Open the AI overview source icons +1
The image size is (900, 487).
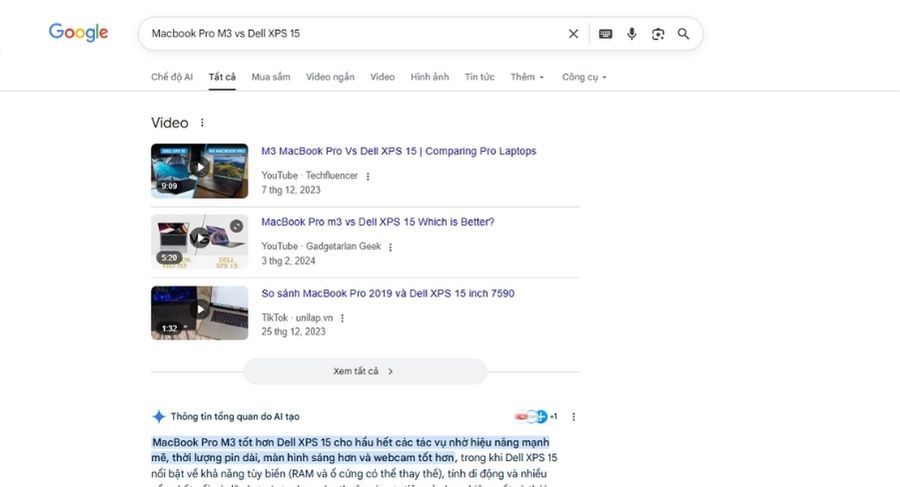tap(536, 416)
